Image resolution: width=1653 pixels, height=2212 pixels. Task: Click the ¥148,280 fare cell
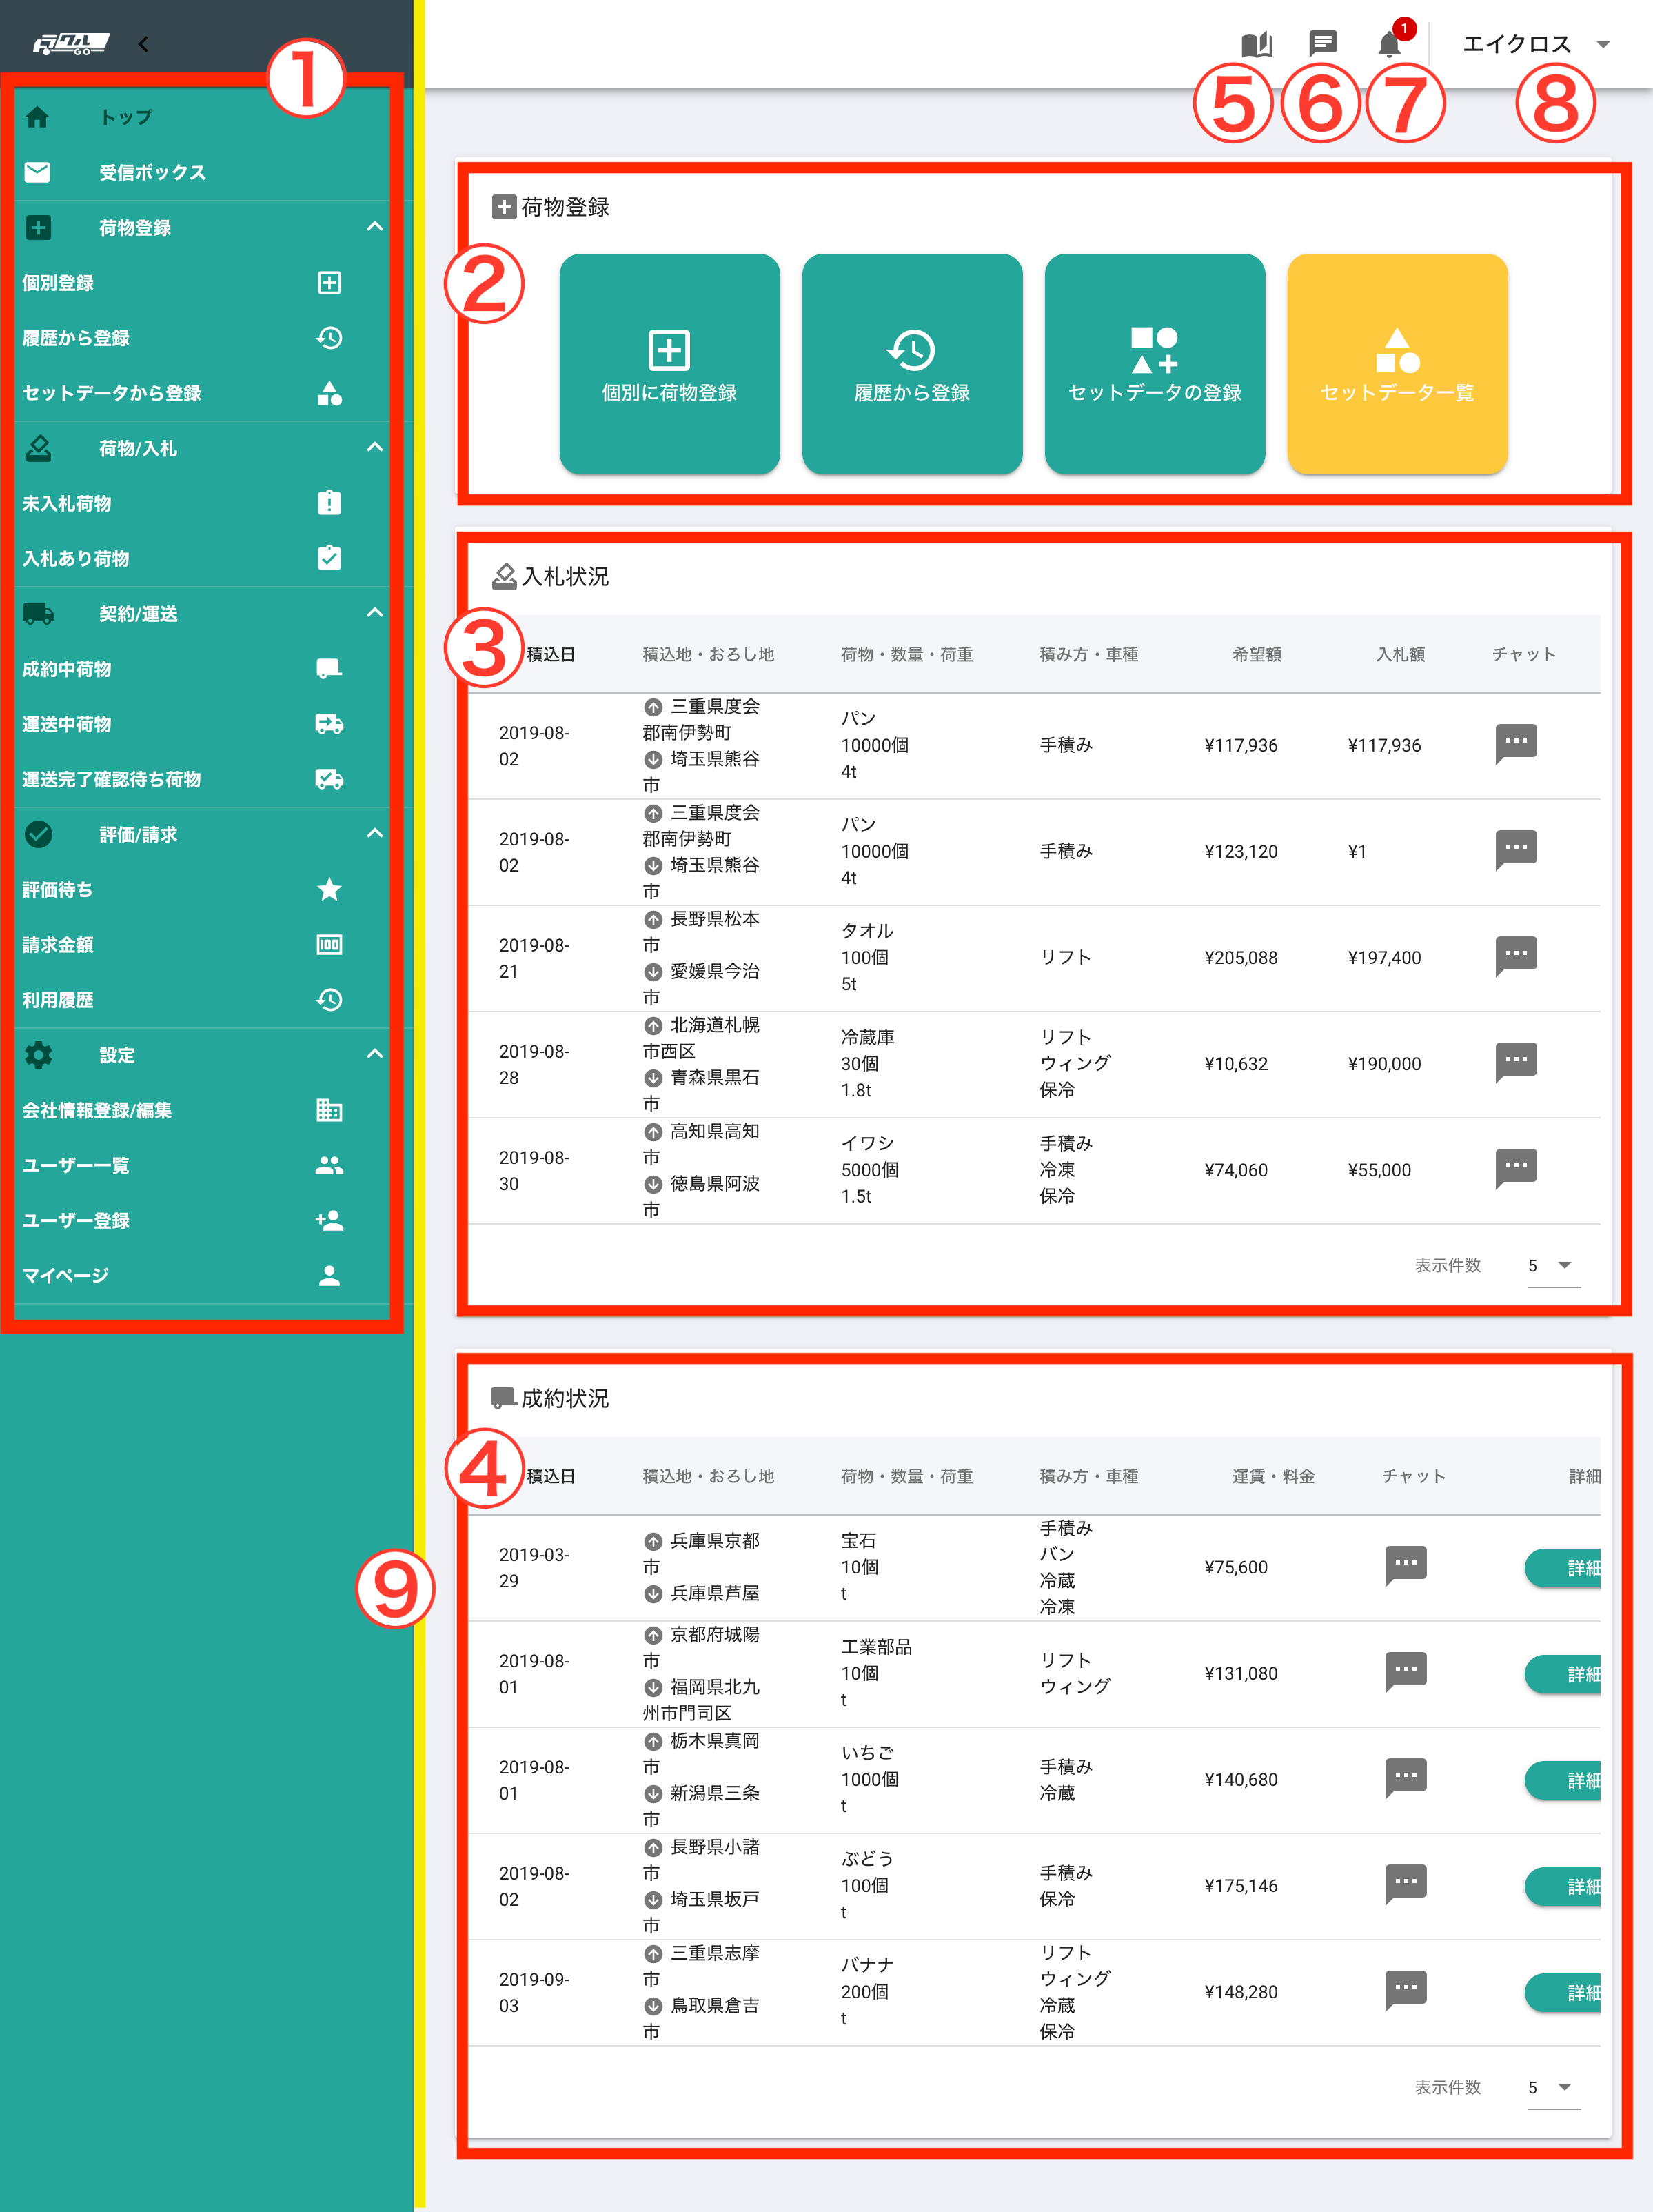(x=1241, y=1992)
